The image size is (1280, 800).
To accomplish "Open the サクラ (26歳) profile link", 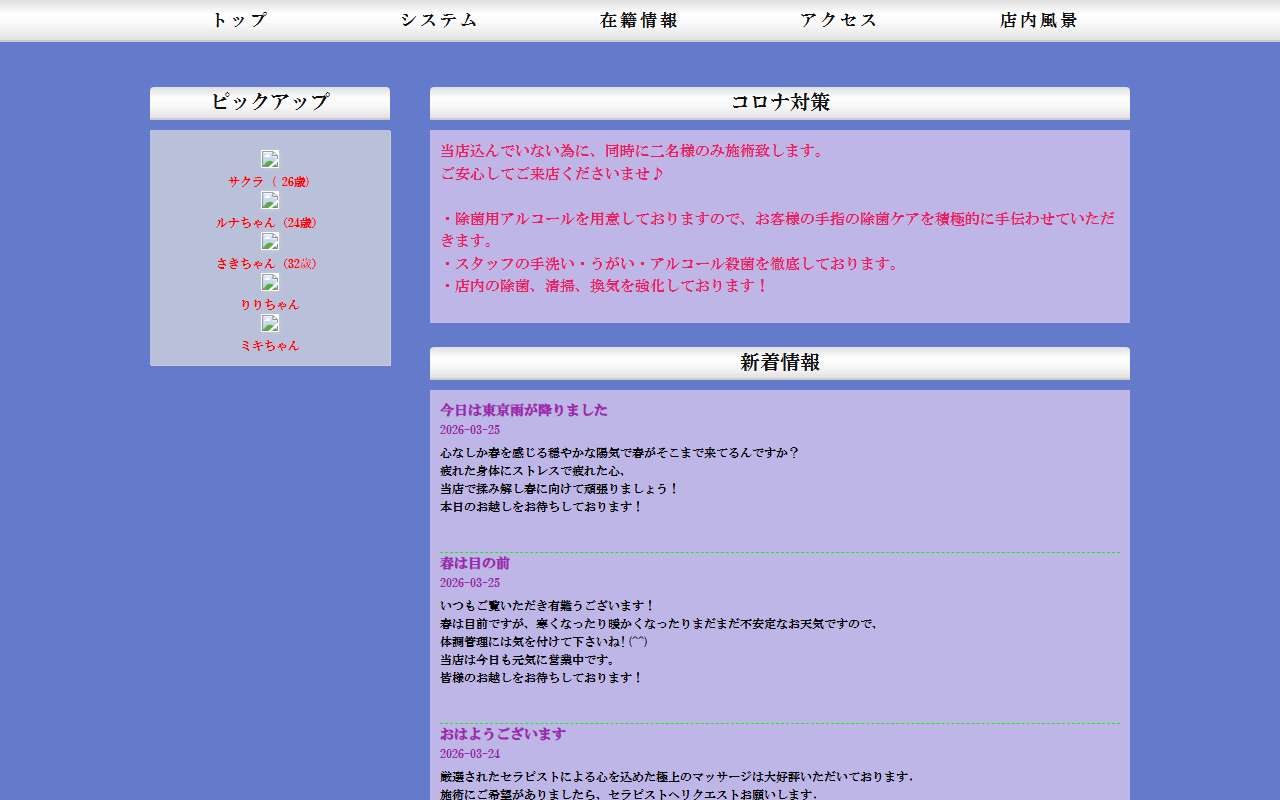I will pyautogui.click(x=270, y=182).
